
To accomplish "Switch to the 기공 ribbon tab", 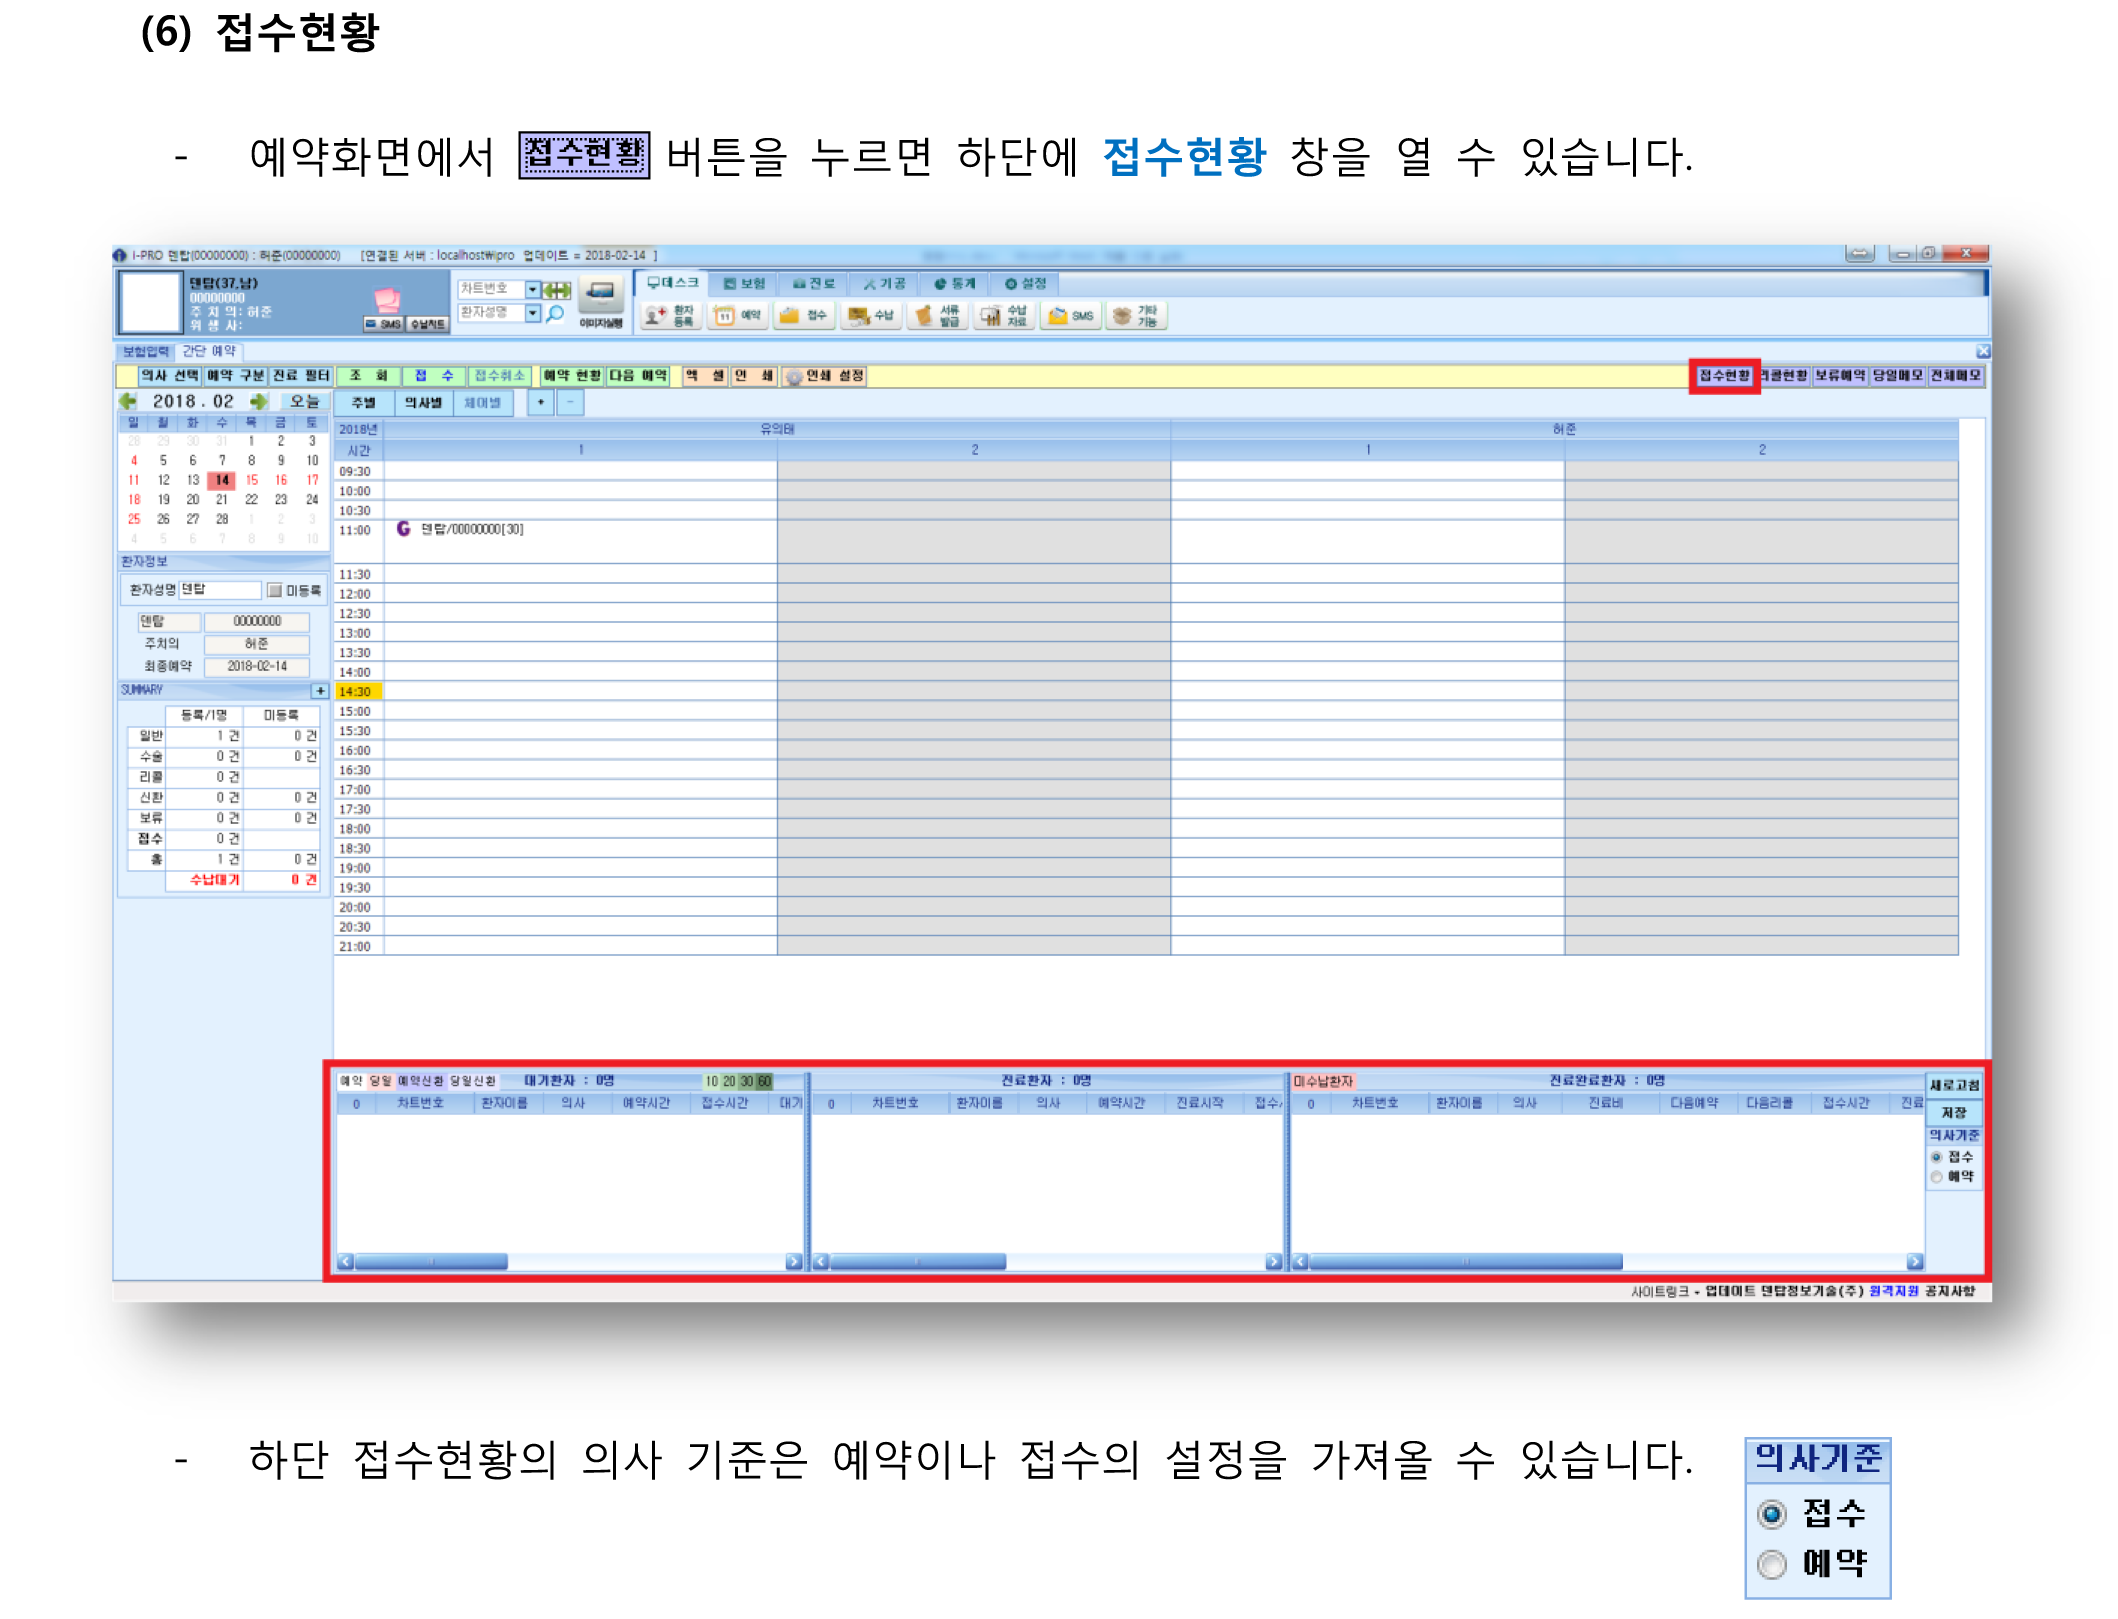I will point(884,284).
